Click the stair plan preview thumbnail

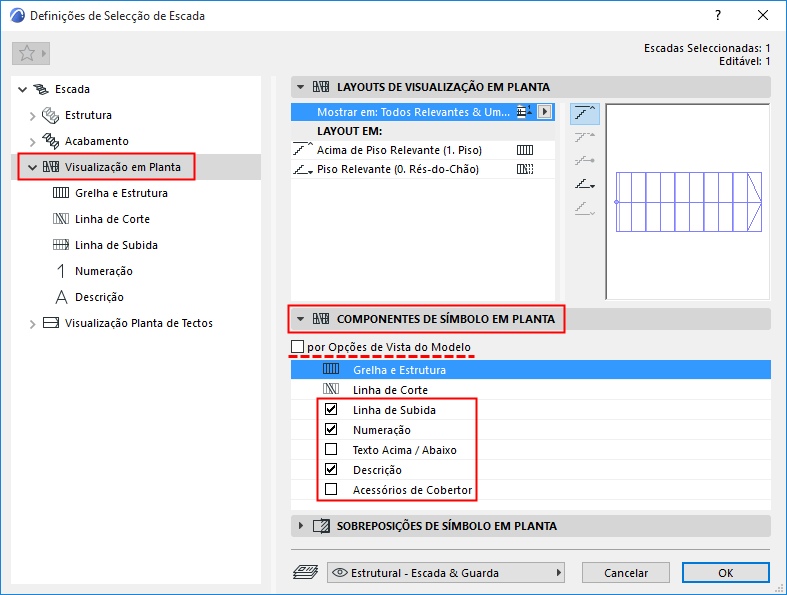pos(688,202)
